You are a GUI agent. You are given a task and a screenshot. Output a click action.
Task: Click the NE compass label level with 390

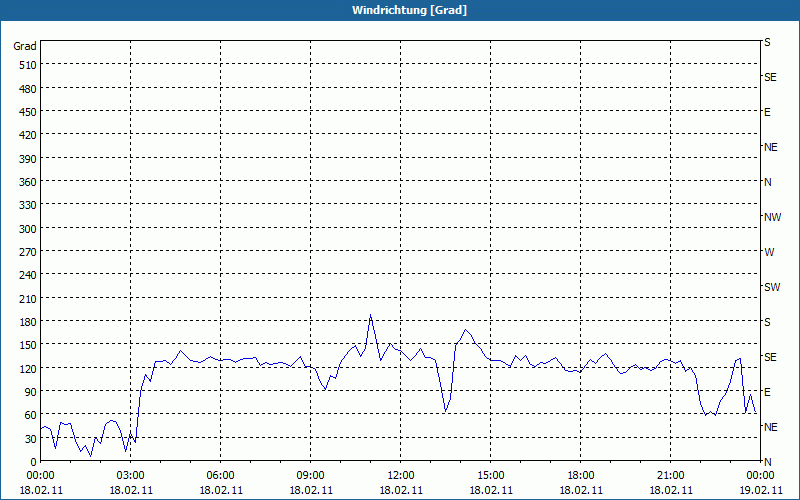[x=770, y=147]
